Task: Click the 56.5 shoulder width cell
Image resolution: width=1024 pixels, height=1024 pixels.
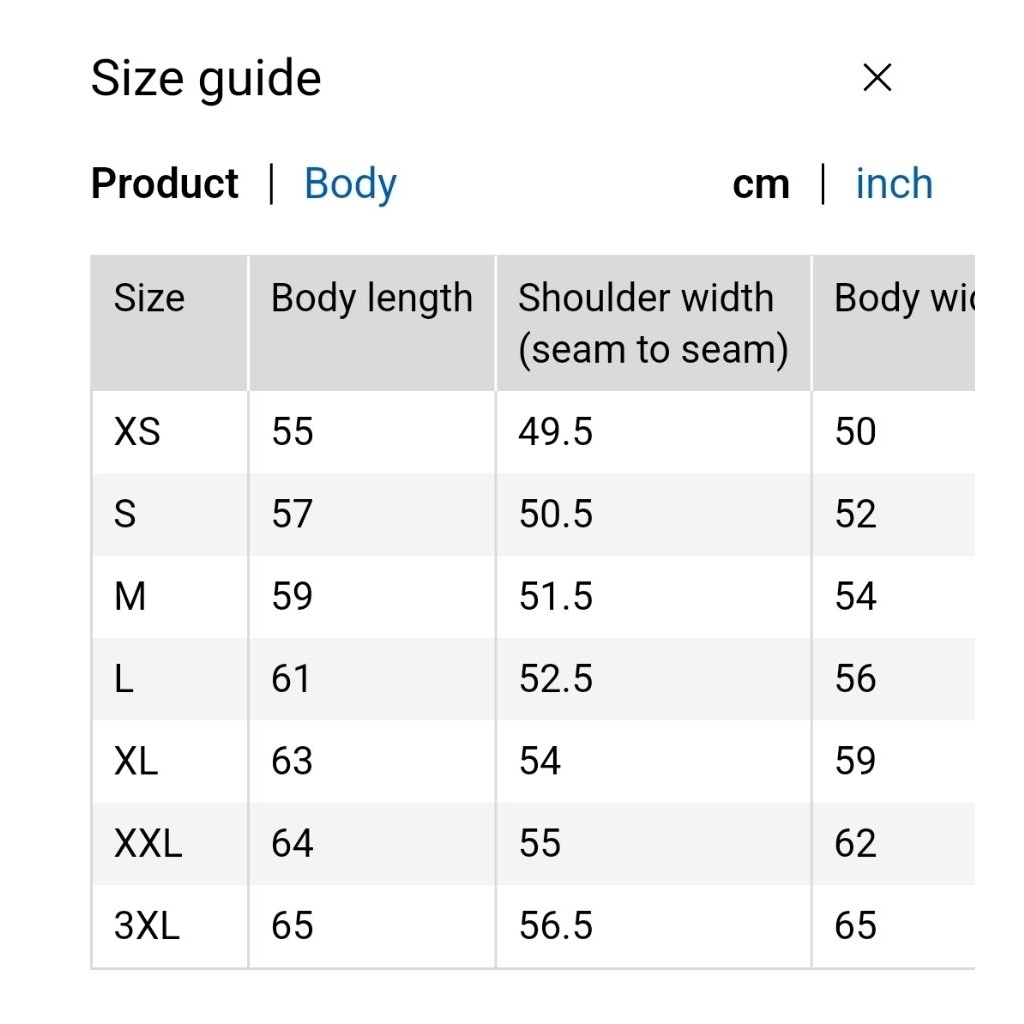Action: (x=556, y=926)
